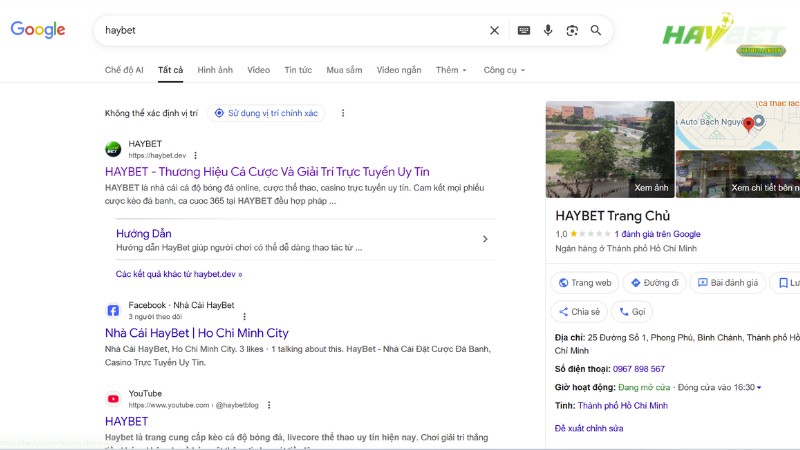Click in the haybet search field

point(290,31)
